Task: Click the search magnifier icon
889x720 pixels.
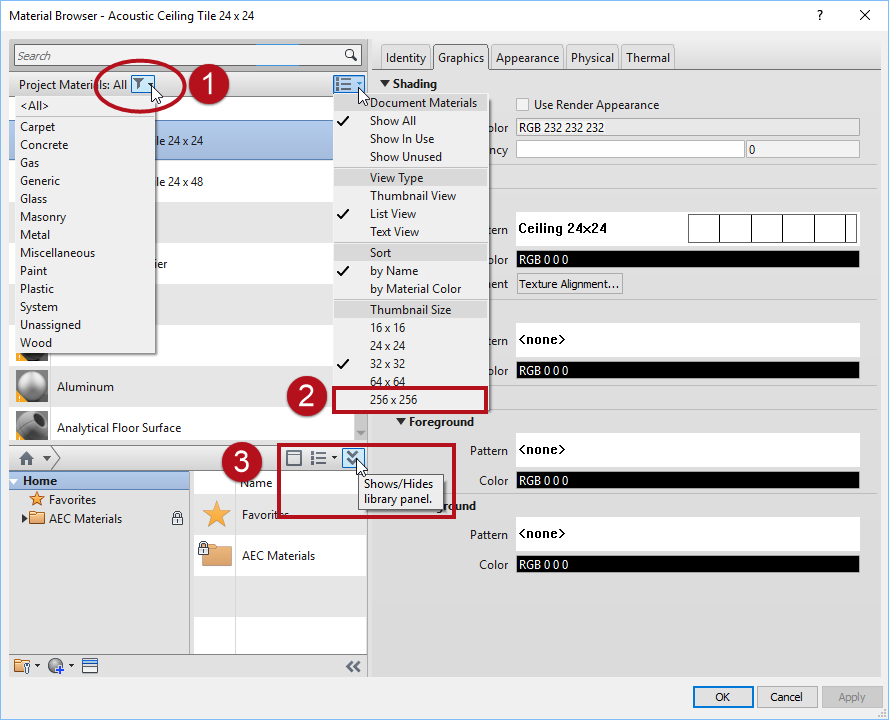Action: tap(351, 56)
